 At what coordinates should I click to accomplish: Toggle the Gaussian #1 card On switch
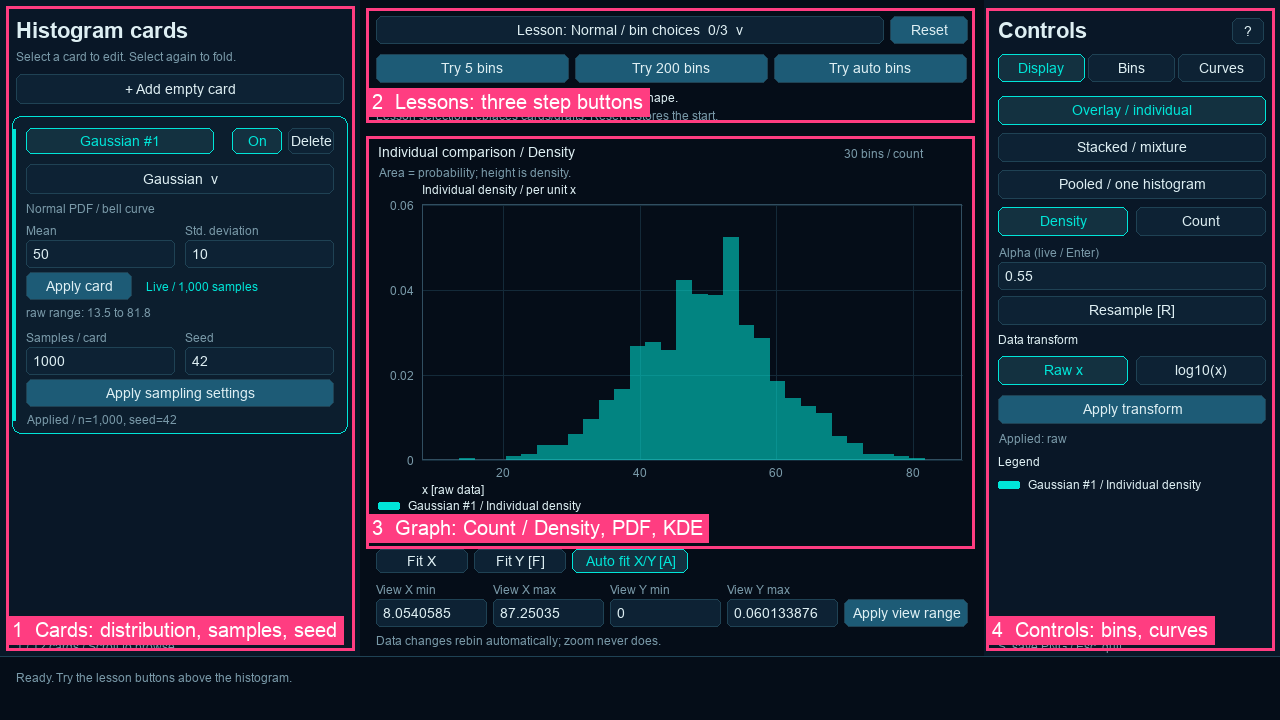[x=257, y=141]
